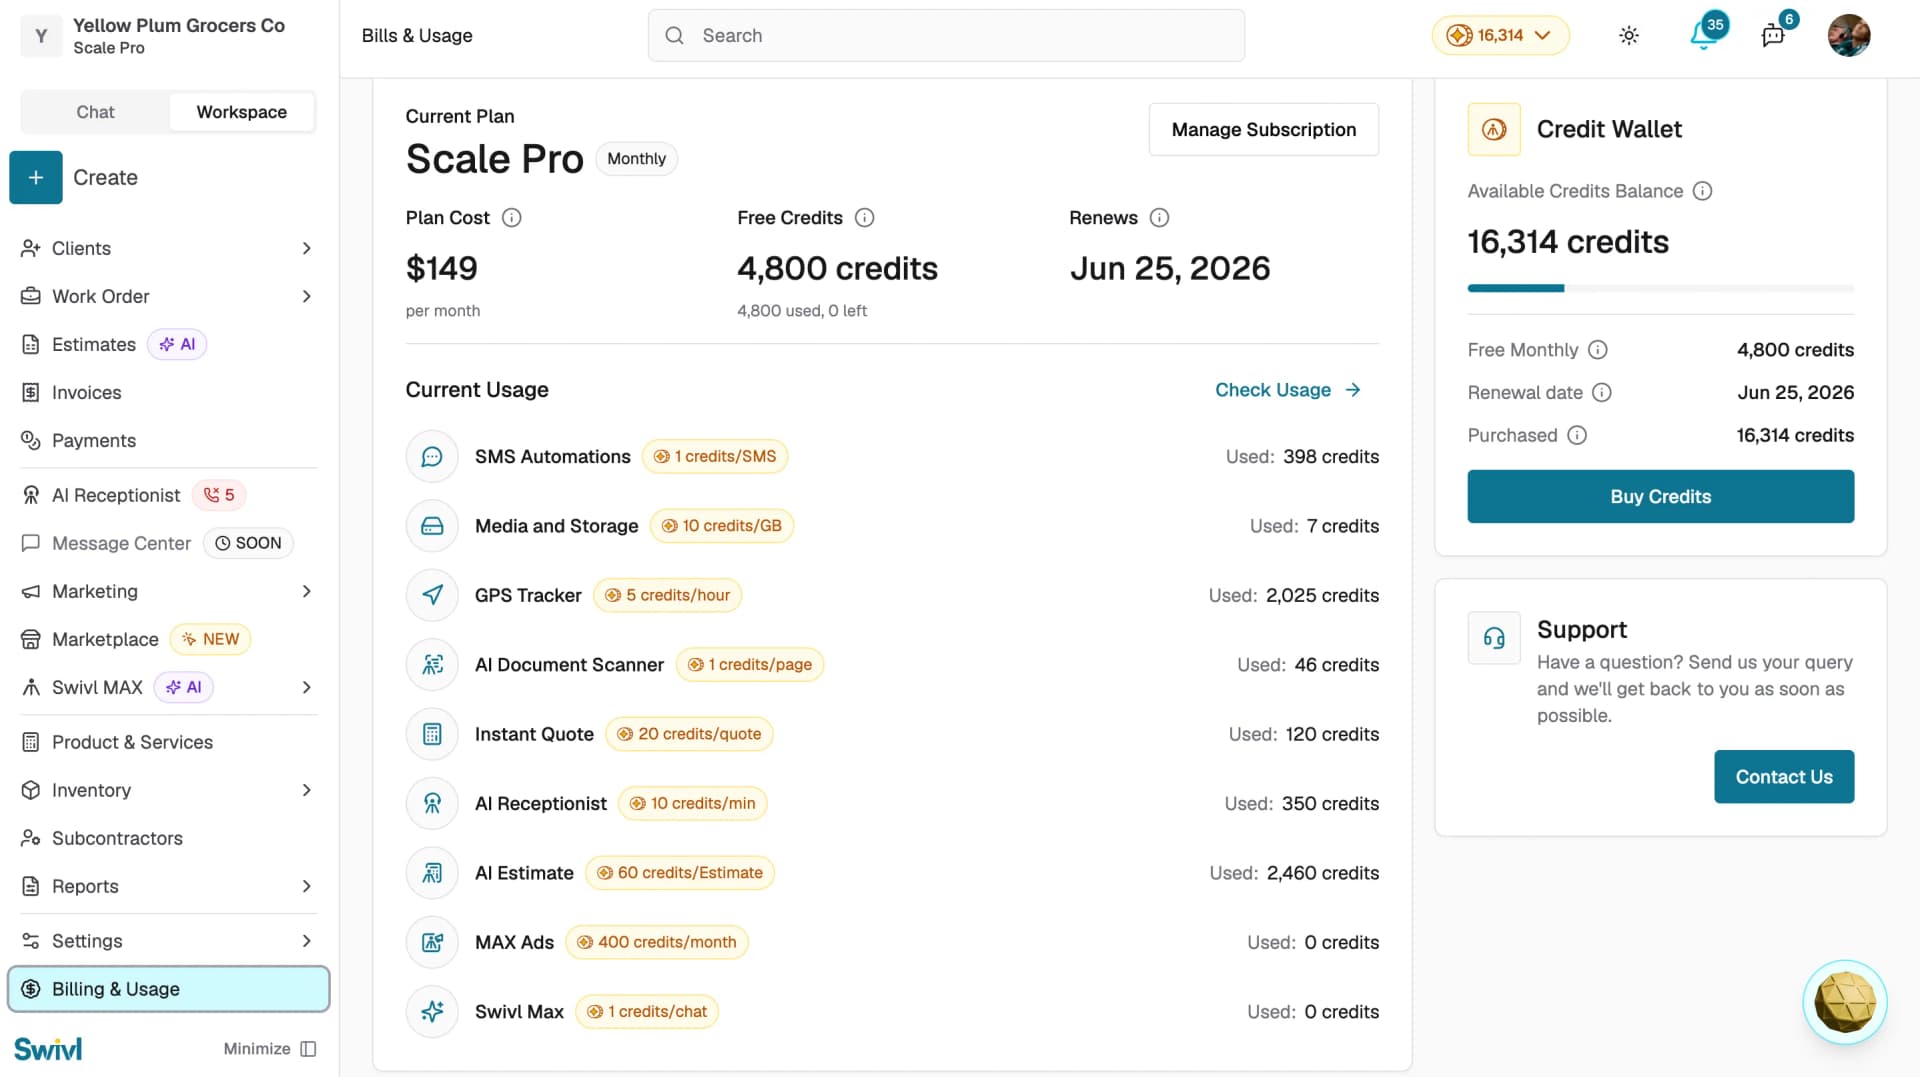
Task: Switch to the Chat tab
Action: (x=96, y=112)
